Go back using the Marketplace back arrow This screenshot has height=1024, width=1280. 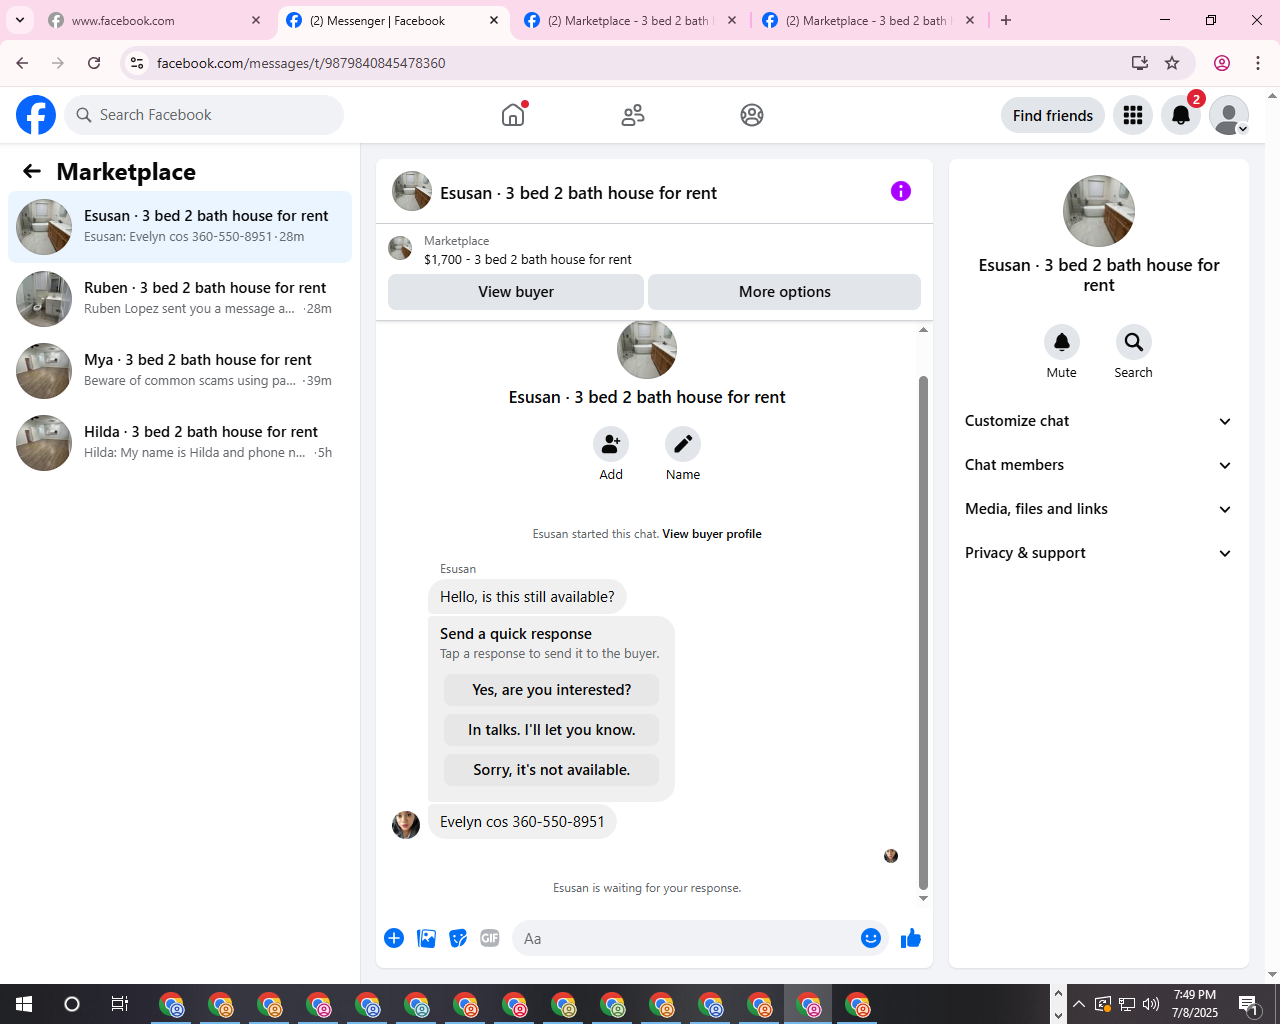(x=32, y=171)
